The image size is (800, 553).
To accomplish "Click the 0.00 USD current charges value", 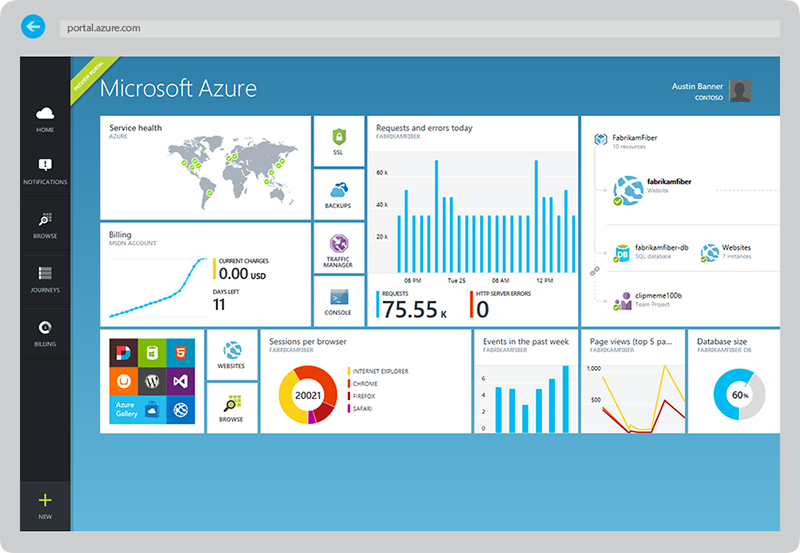I will click(242, 274).
